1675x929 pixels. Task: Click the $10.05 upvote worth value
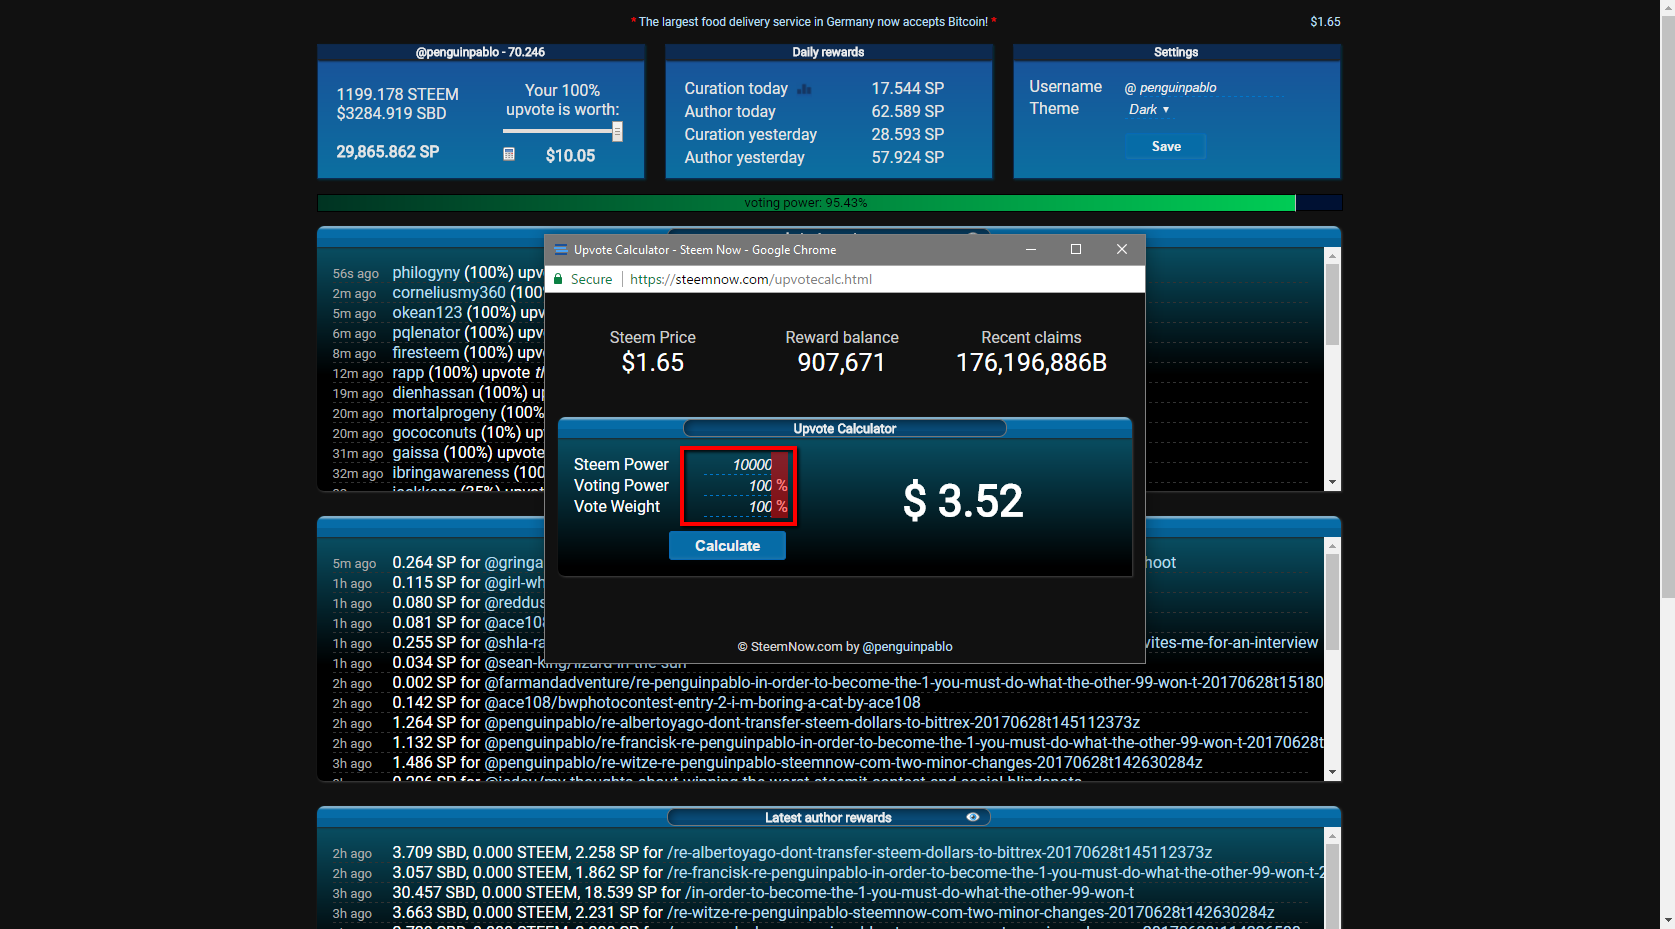570,155
